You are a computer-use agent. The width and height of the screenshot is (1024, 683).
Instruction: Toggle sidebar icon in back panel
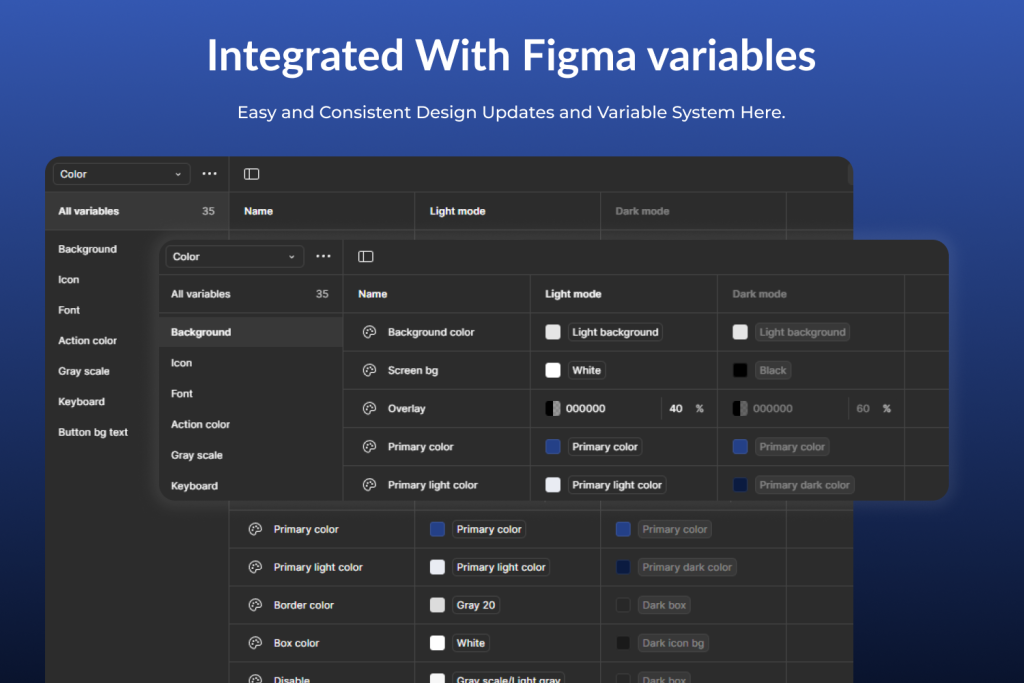pyautogui.click(x=251, y=174)
